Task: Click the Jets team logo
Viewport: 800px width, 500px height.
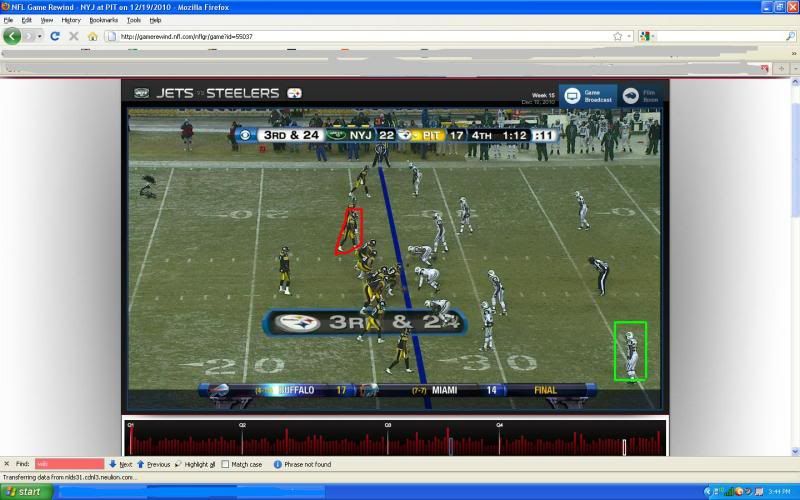Action: (141, 93)
